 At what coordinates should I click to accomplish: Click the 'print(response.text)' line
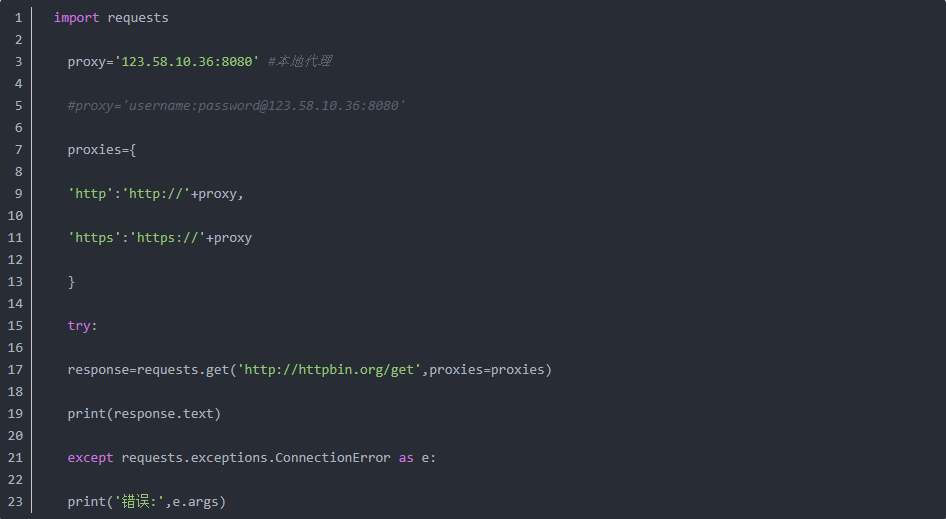pos(144,414)
